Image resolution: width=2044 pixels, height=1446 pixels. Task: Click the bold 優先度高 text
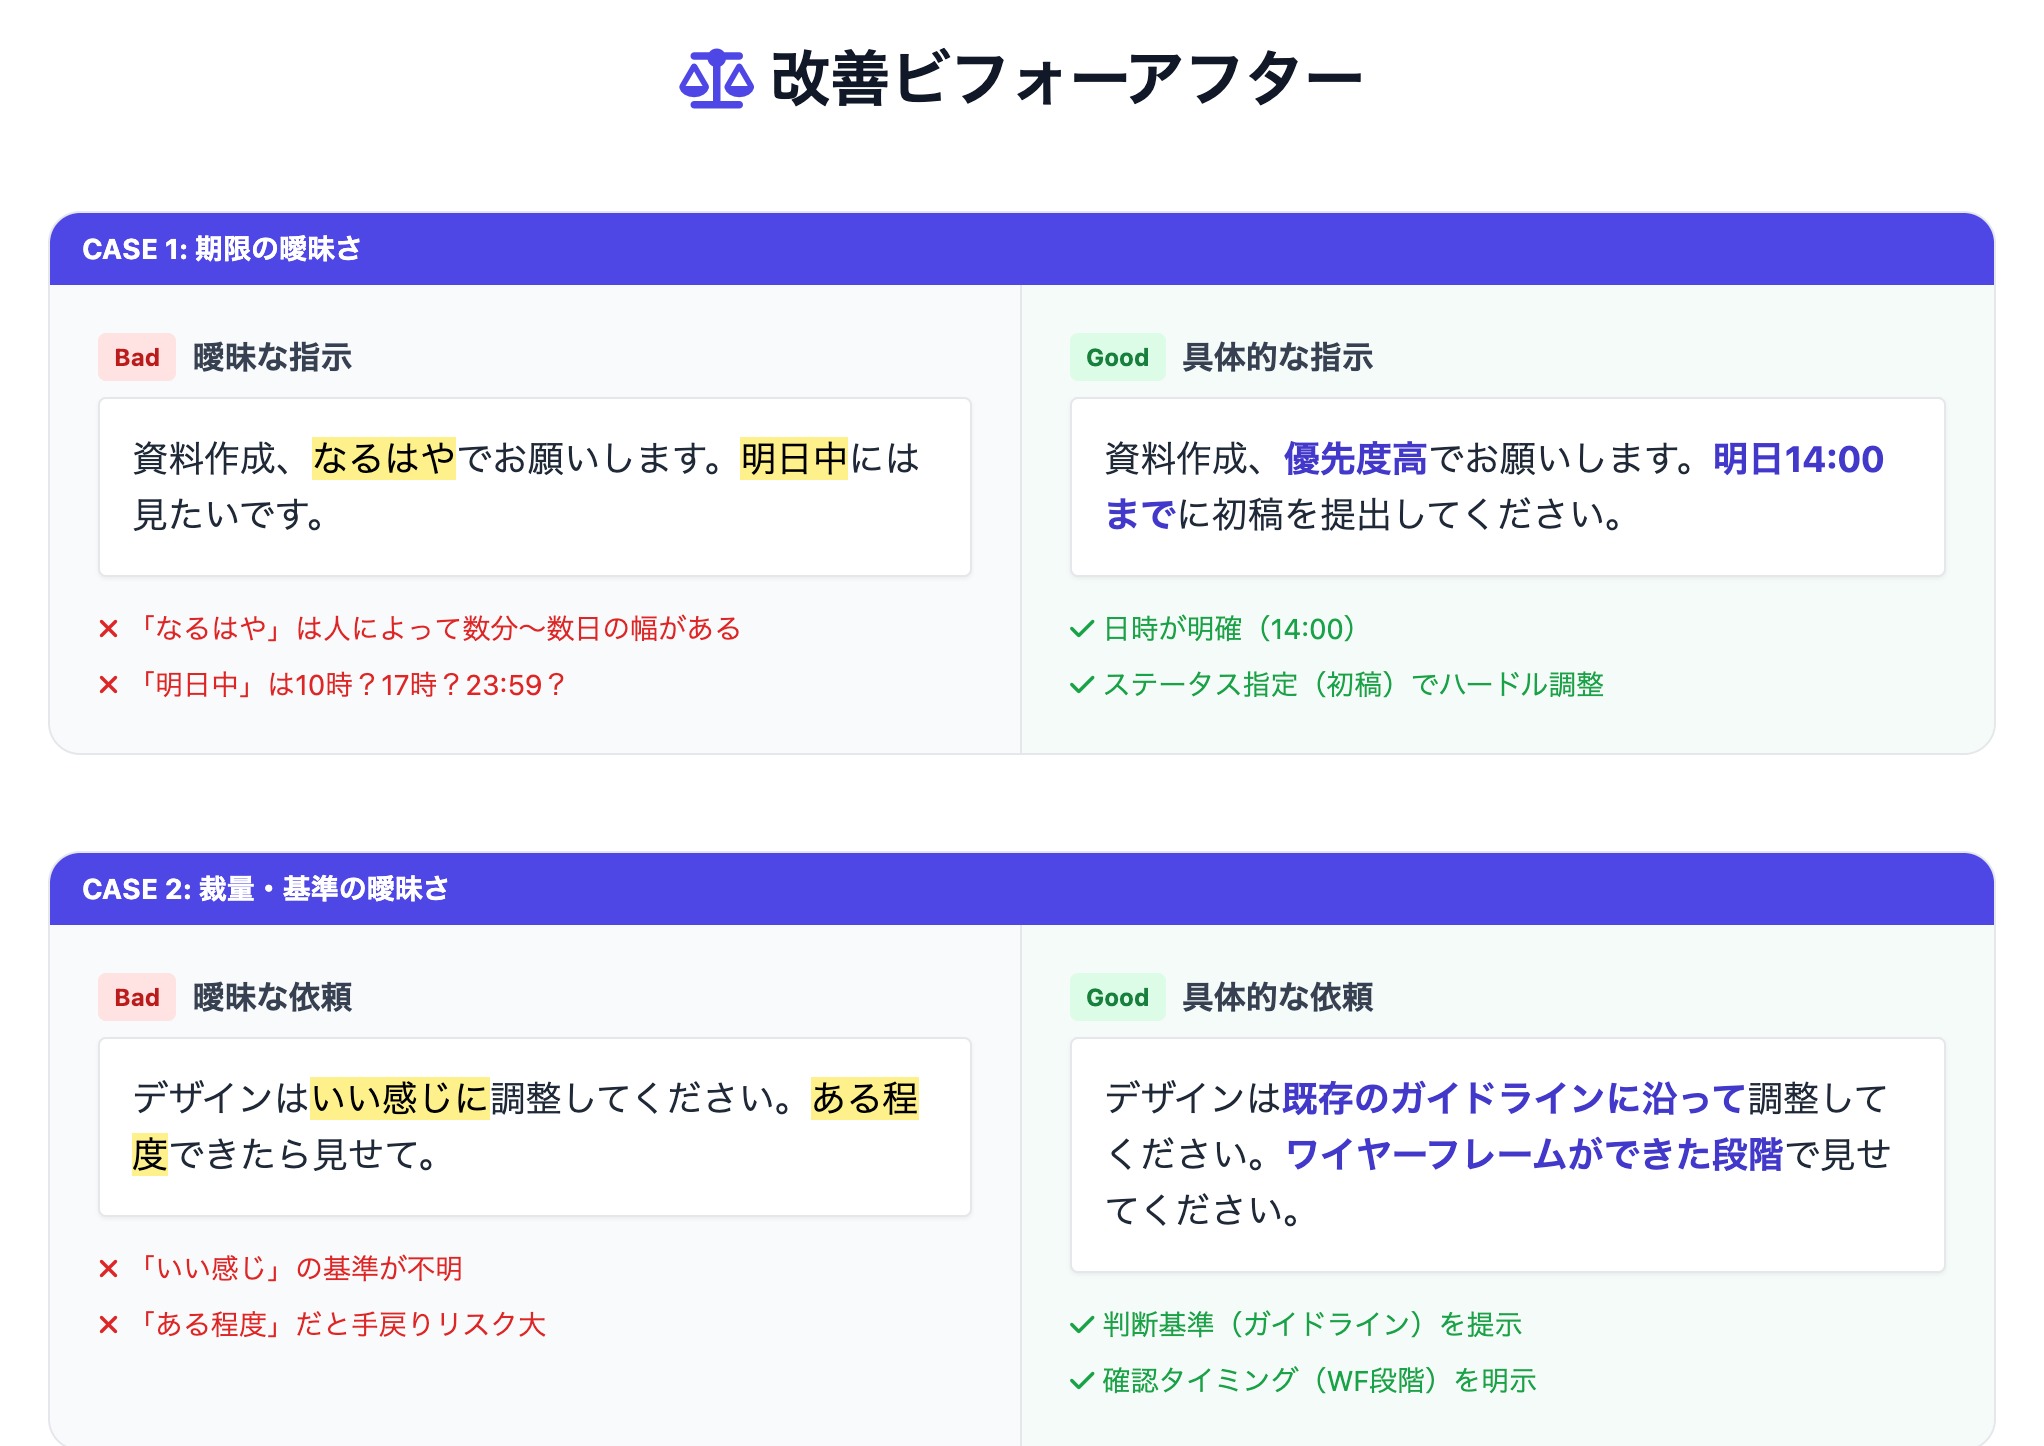1355,459
